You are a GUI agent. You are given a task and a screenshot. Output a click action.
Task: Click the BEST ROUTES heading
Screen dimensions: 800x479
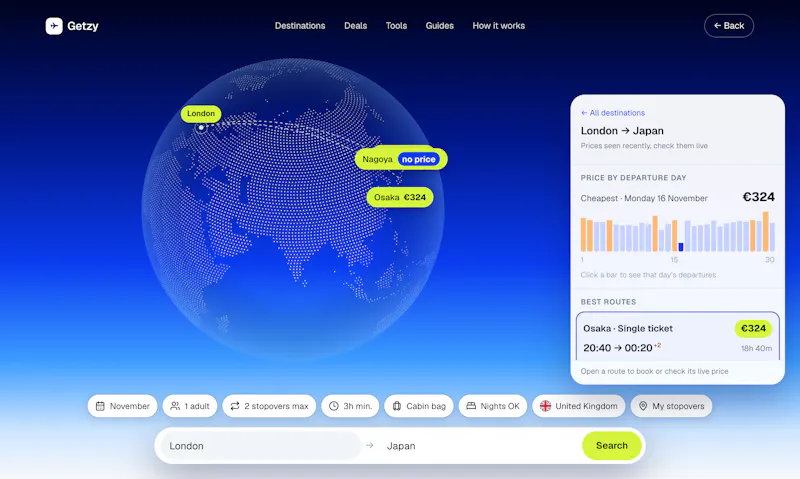pyautogui.click(x=608, y=302)
